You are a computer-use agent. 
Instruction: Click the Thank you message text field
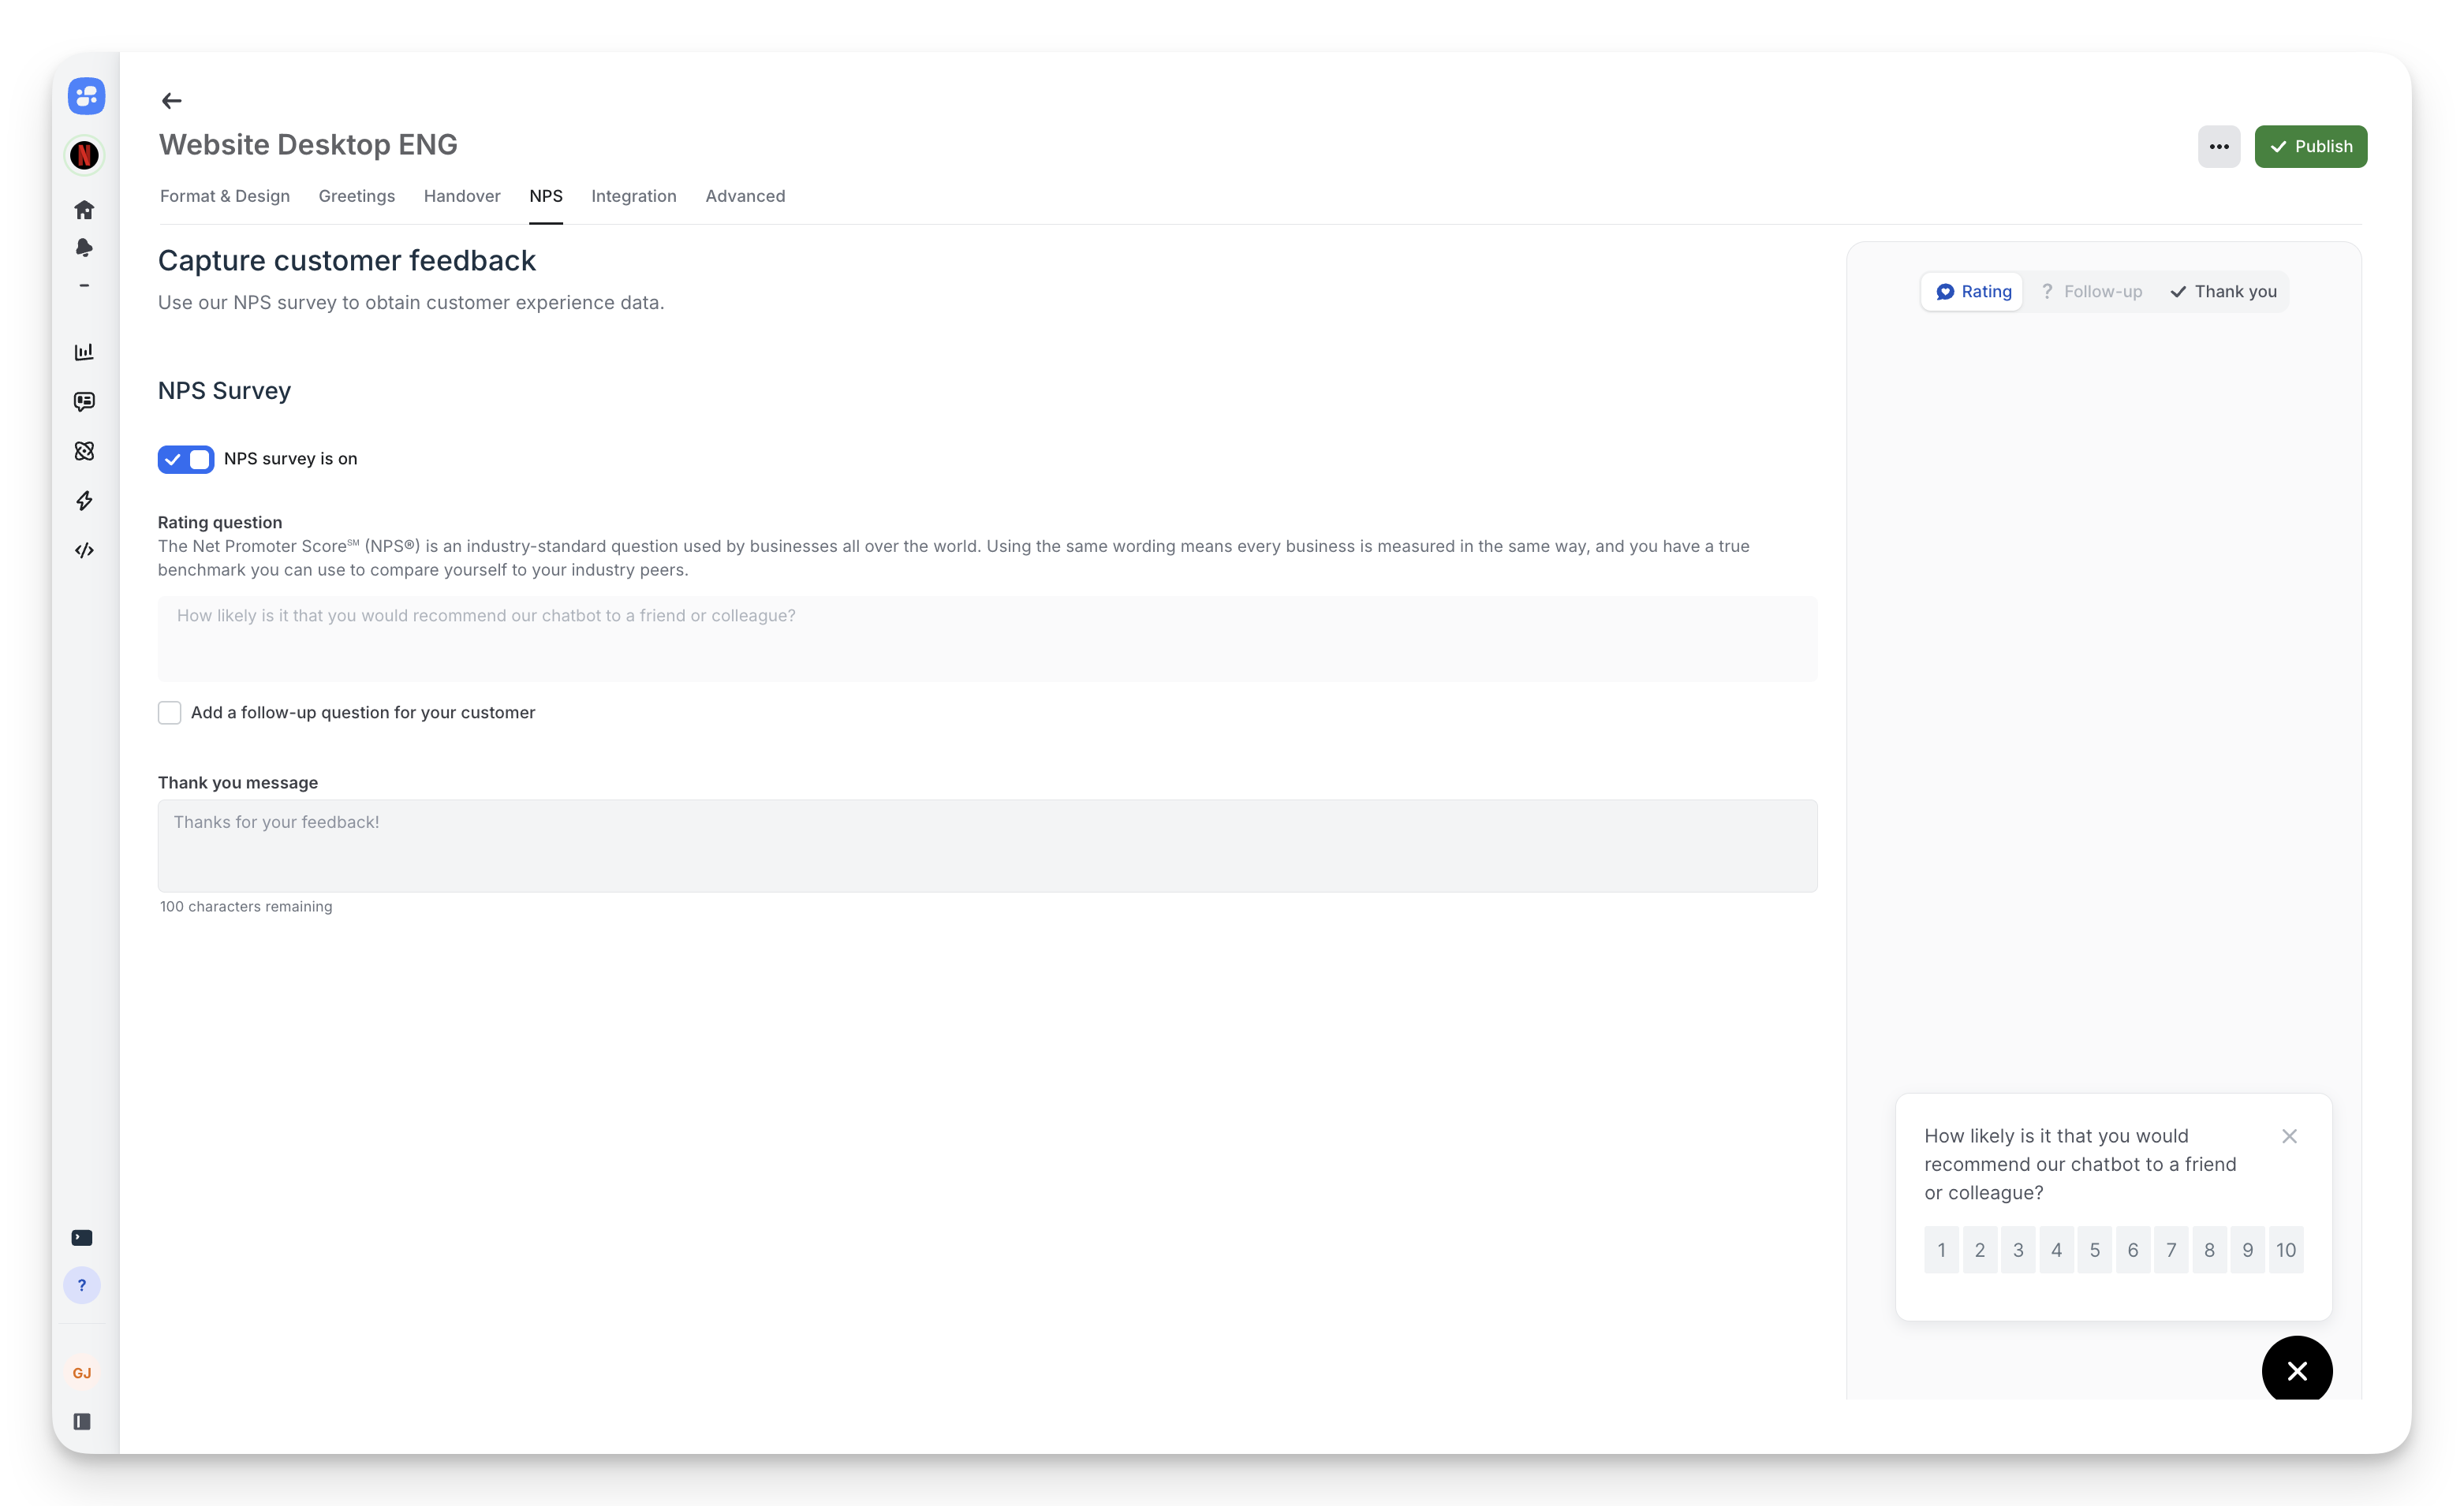[986, 845]
